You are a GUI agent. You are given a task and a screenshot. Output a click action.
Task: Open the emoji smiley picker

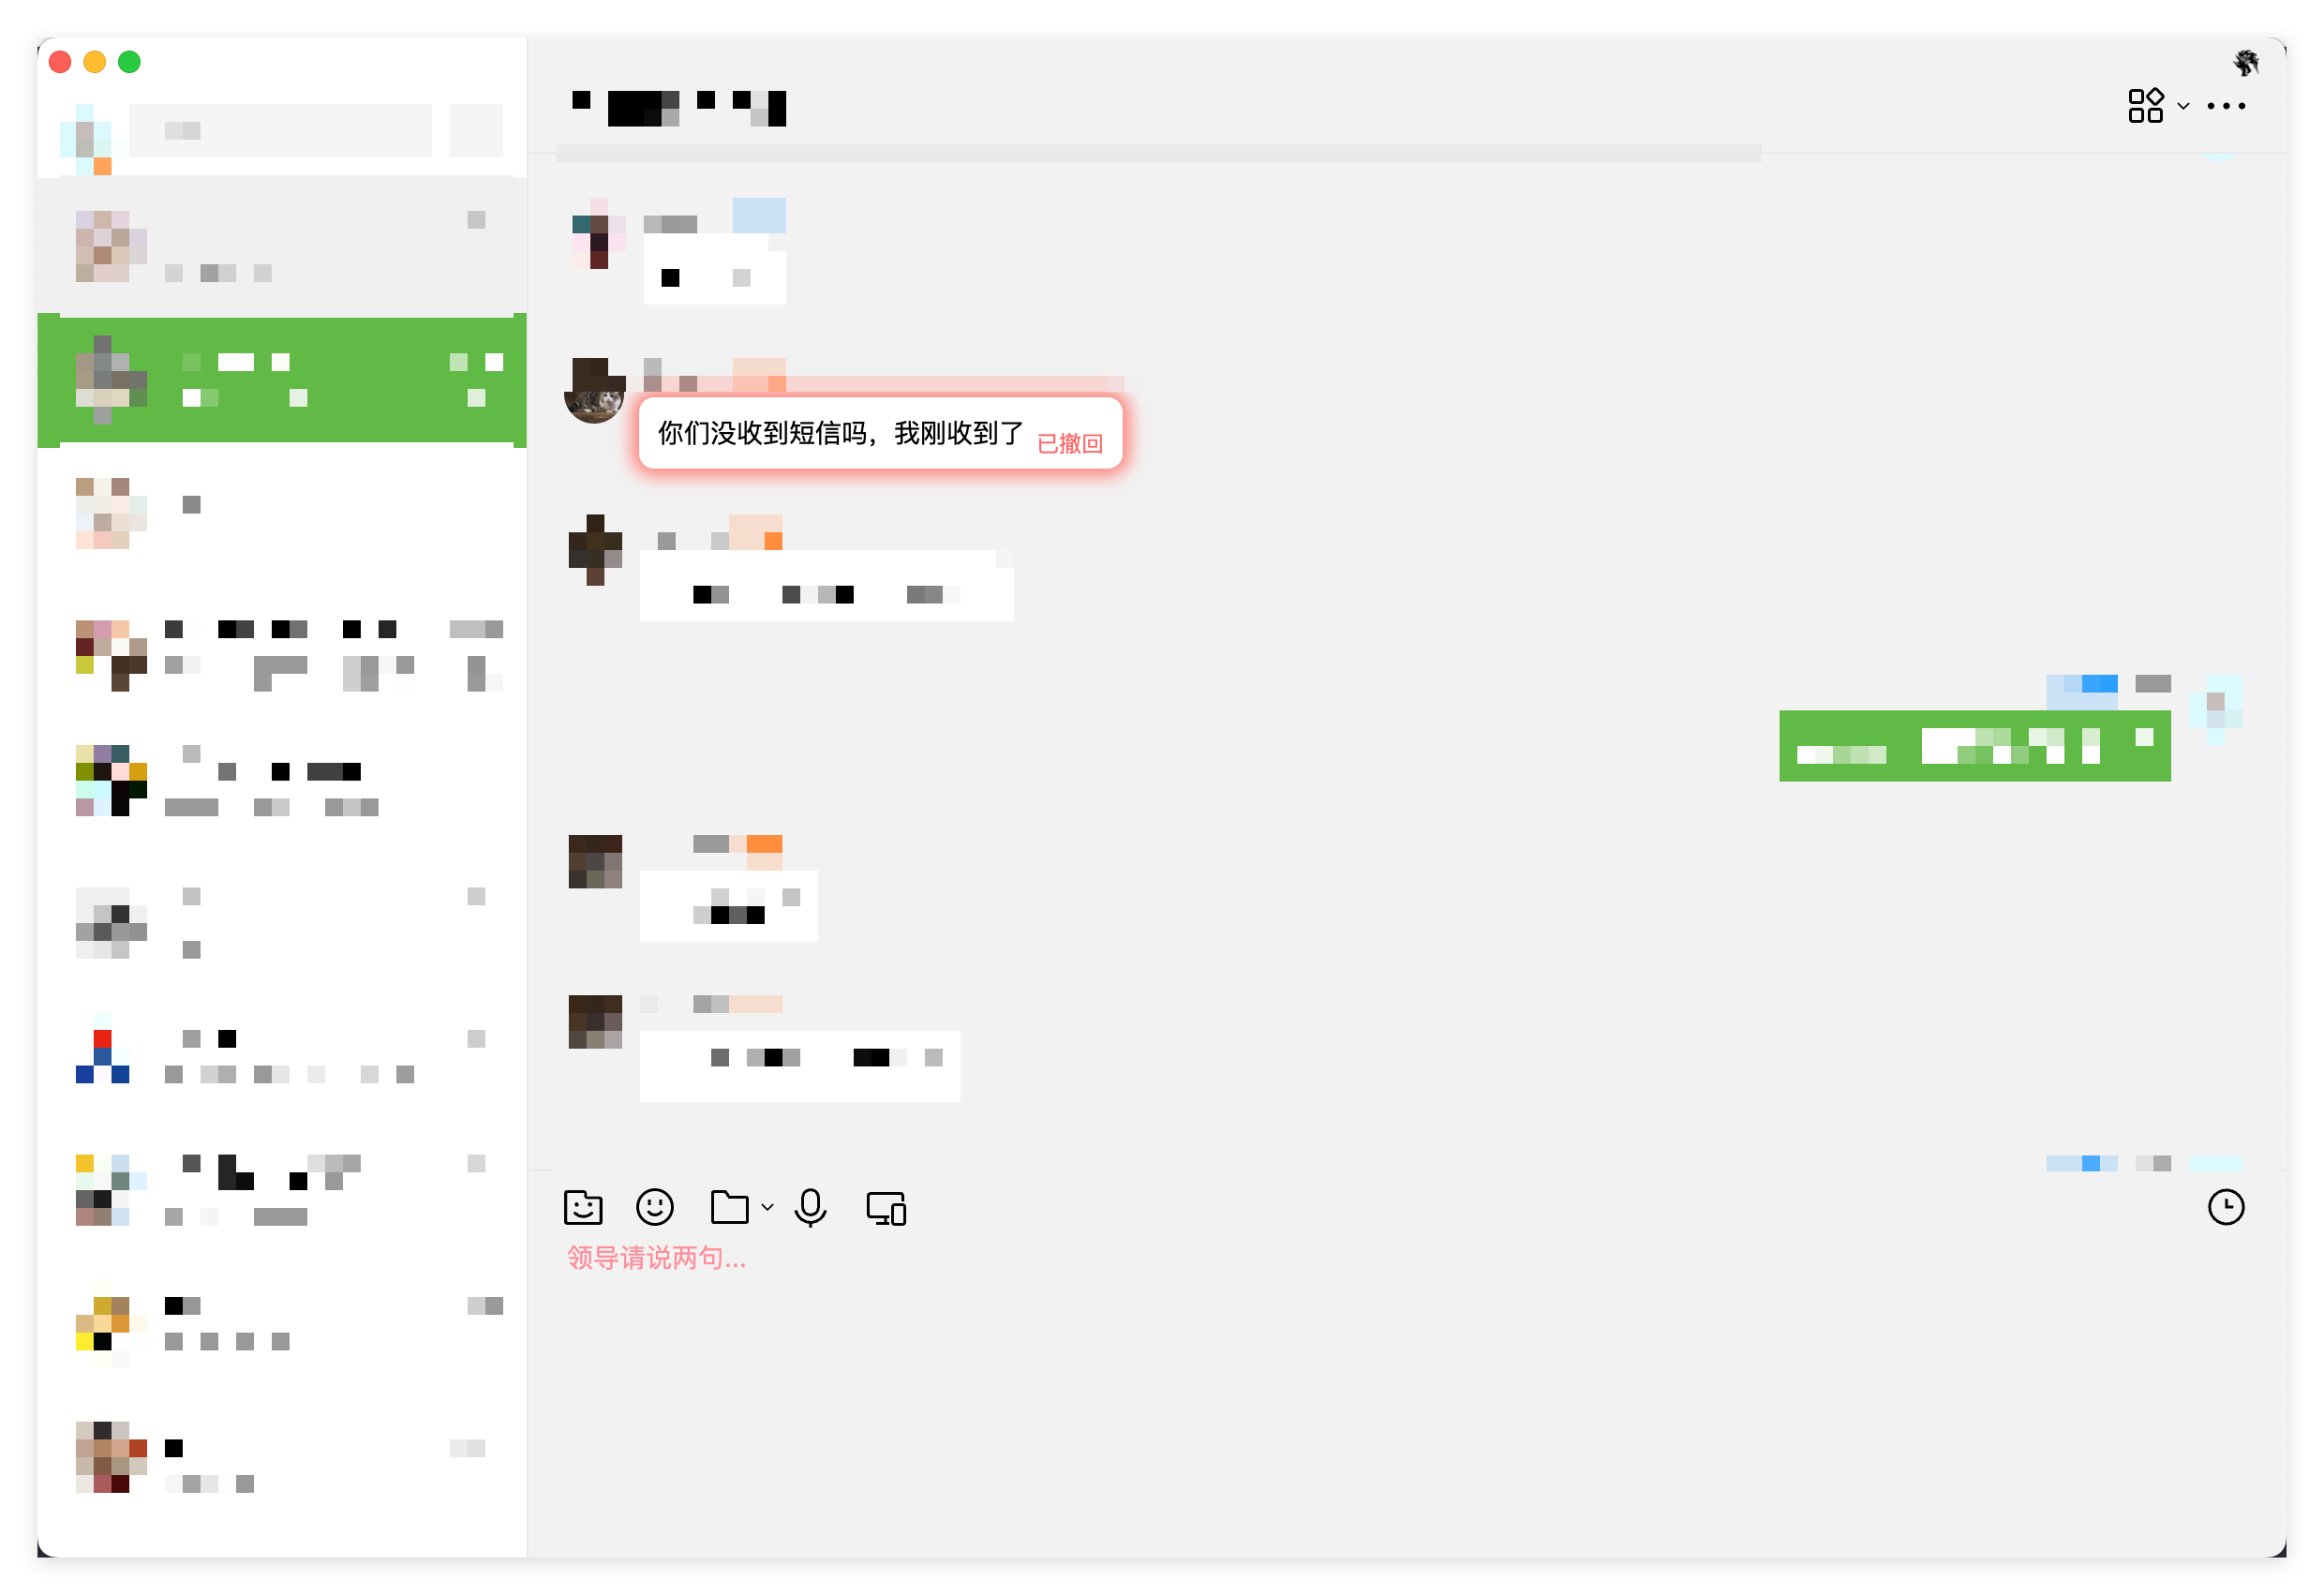[x=655, y=1207]
